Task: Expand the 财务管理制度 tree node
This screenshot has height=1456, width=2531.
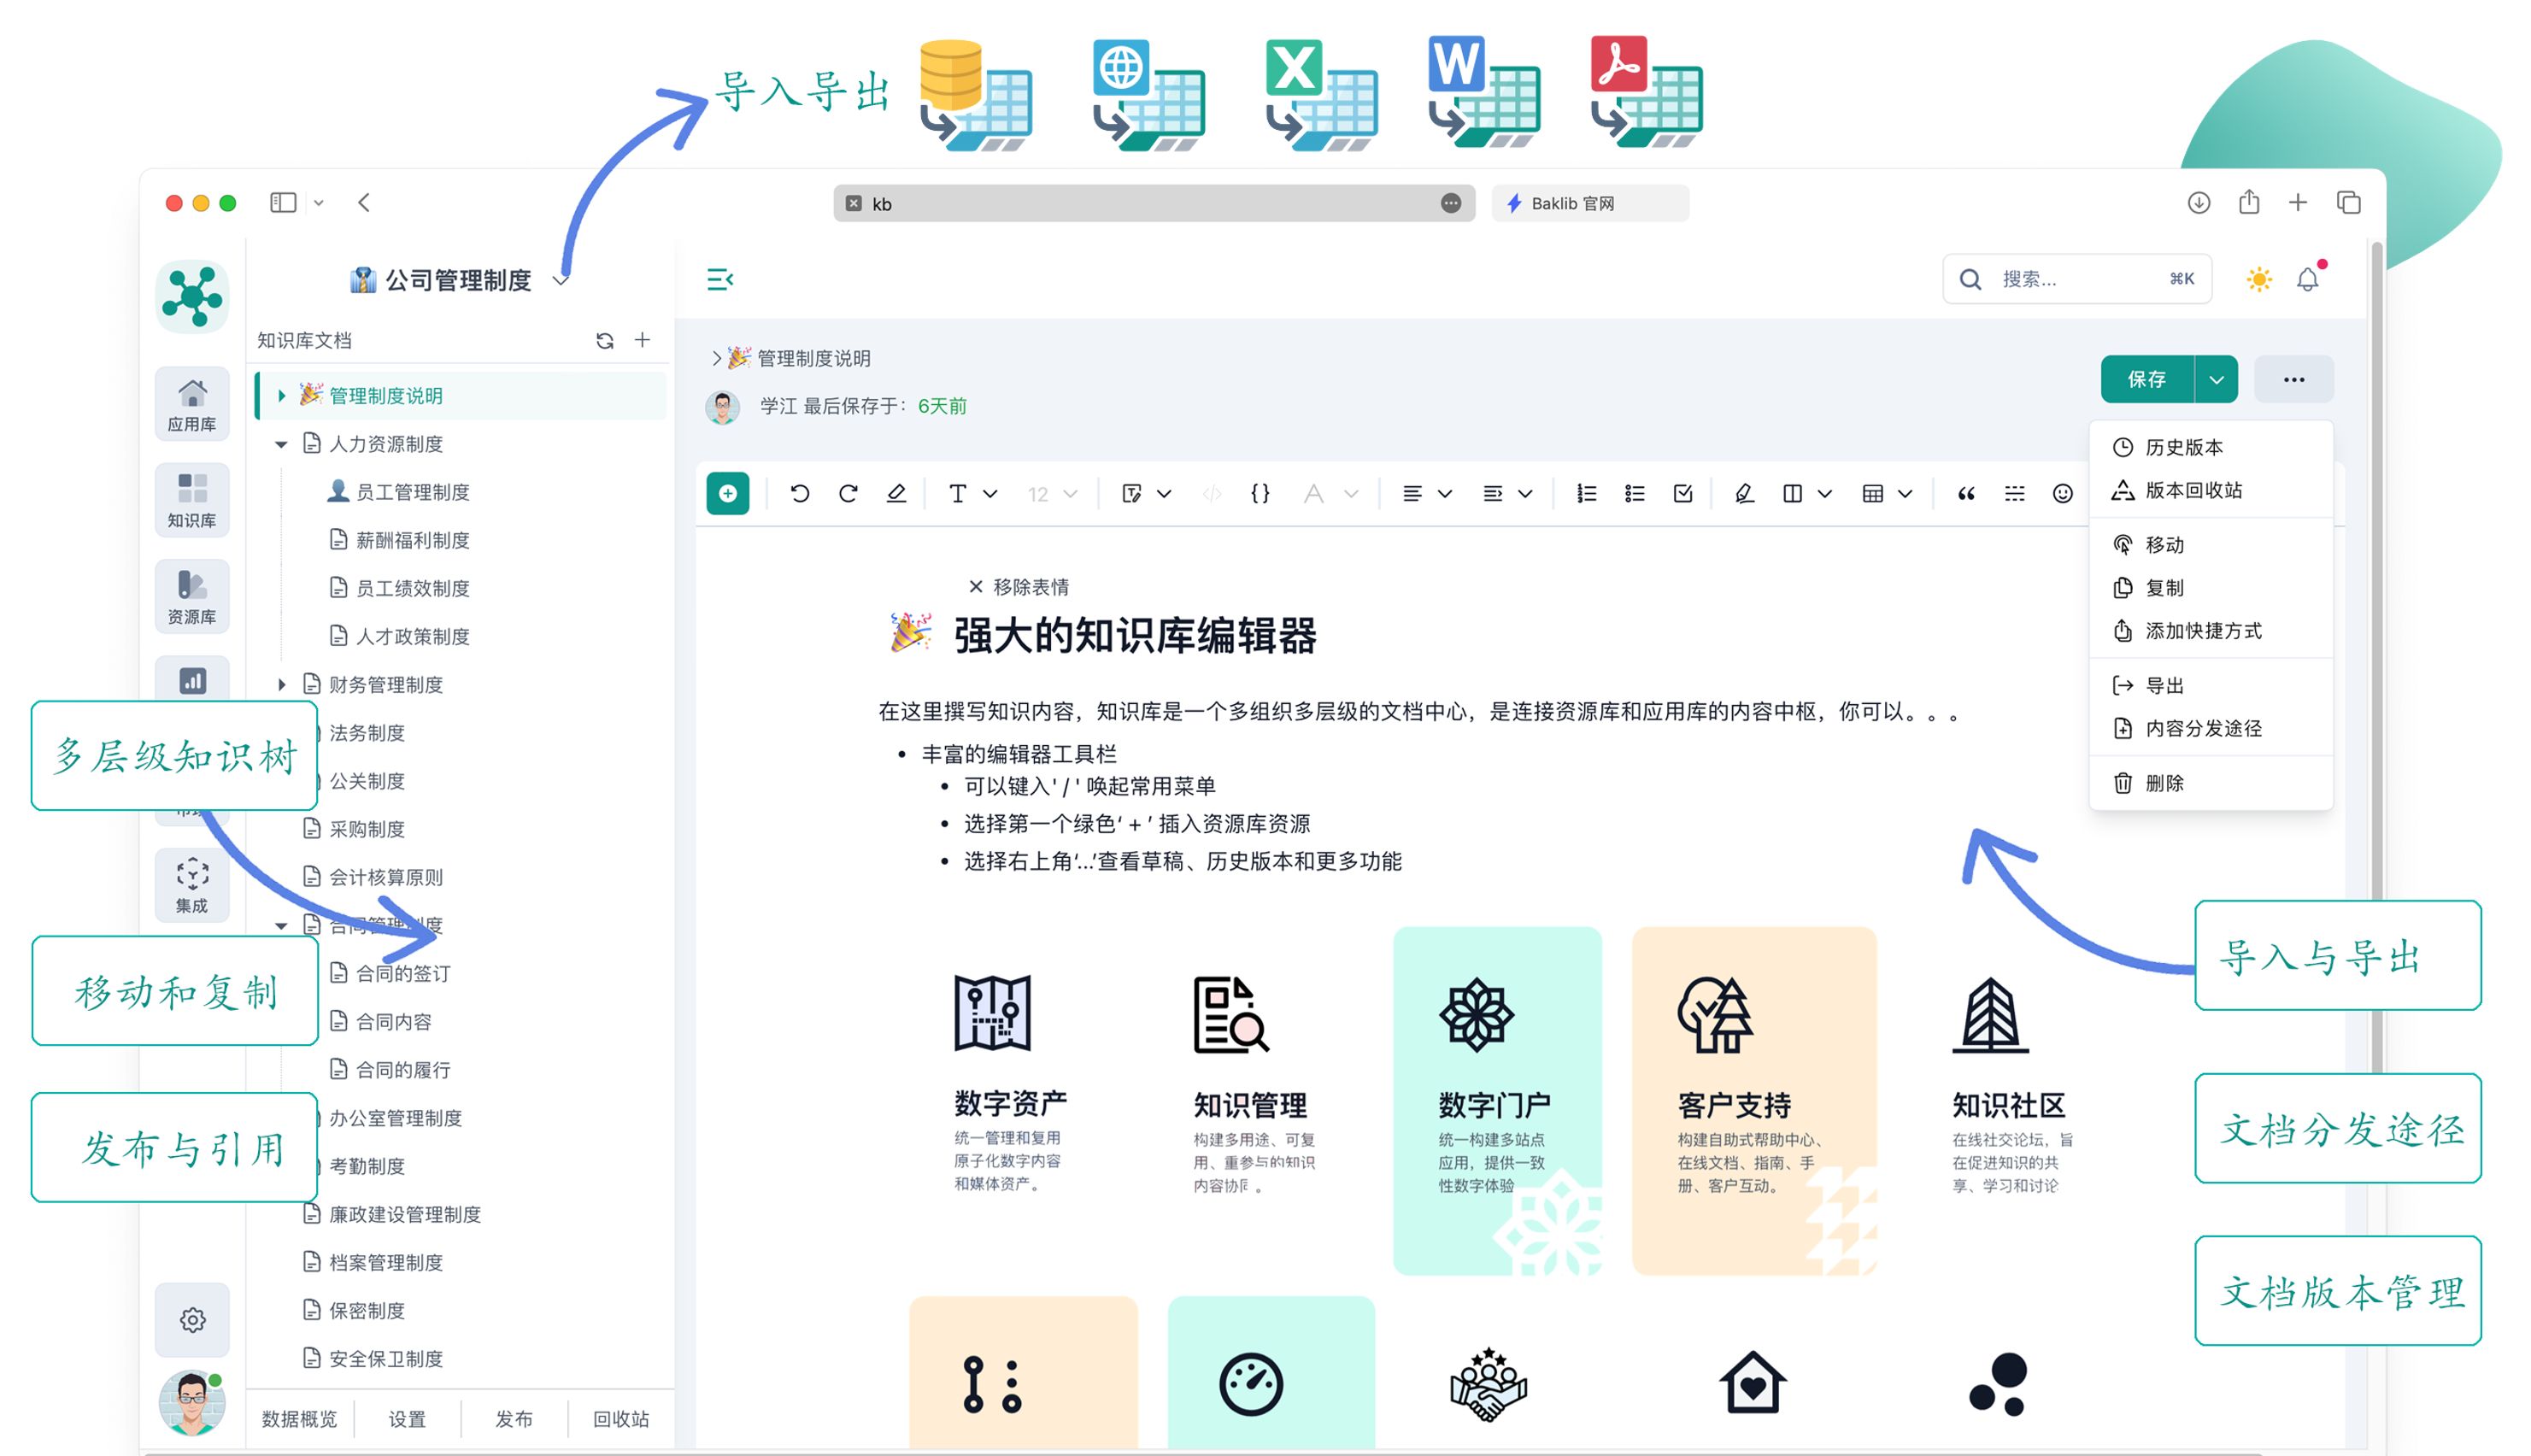Action: 281,685
